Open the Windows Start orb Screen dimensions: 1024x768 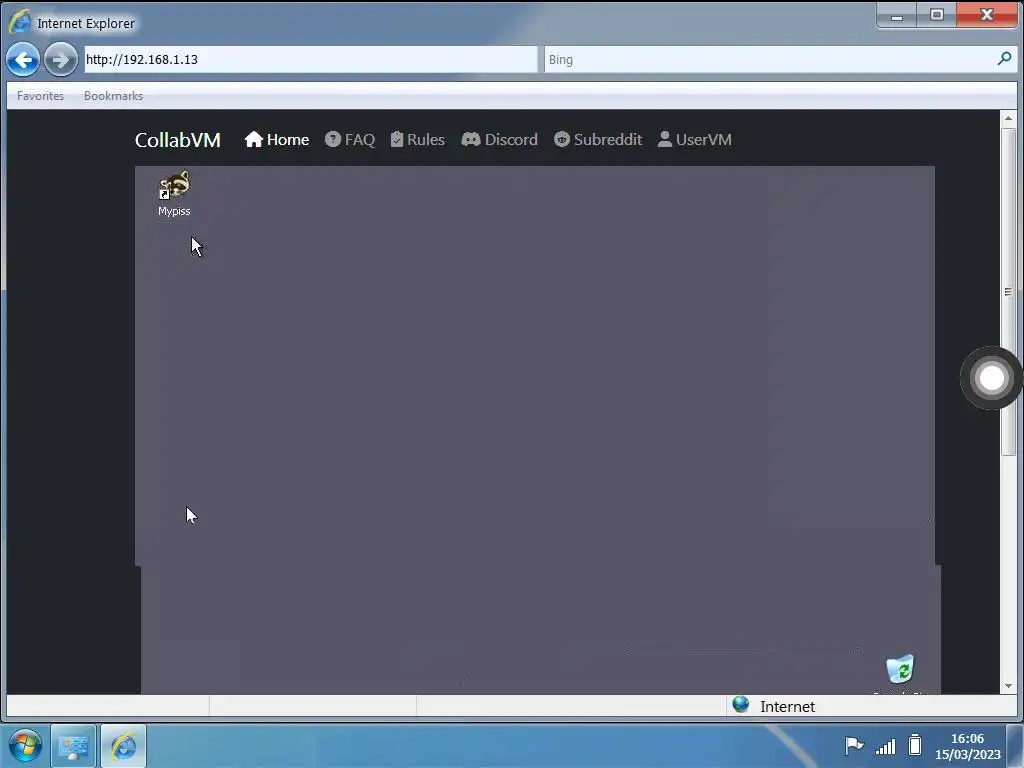pyautogui.click(x=25, y=745)
